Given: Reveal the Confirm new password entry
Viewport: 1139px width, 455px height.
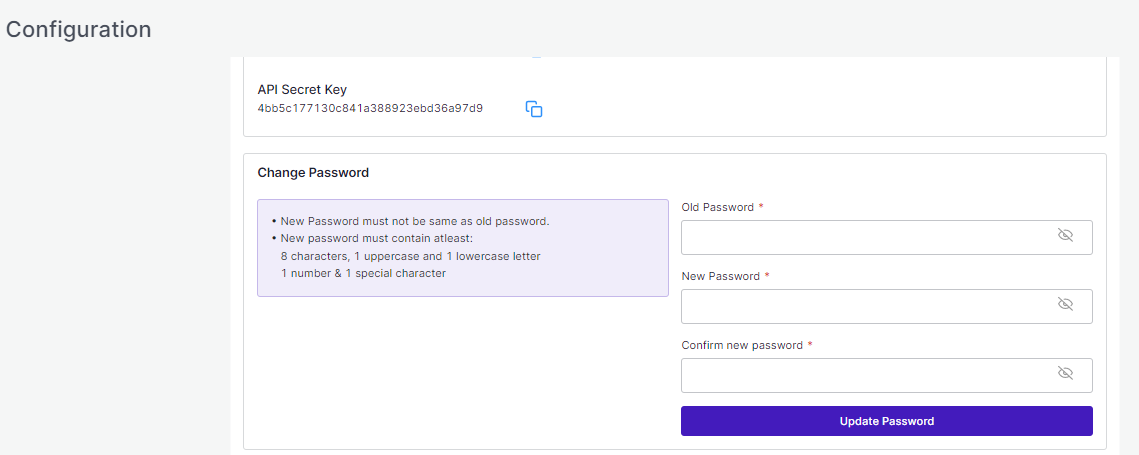Looking at the screenshot, I should (1065, 374).
